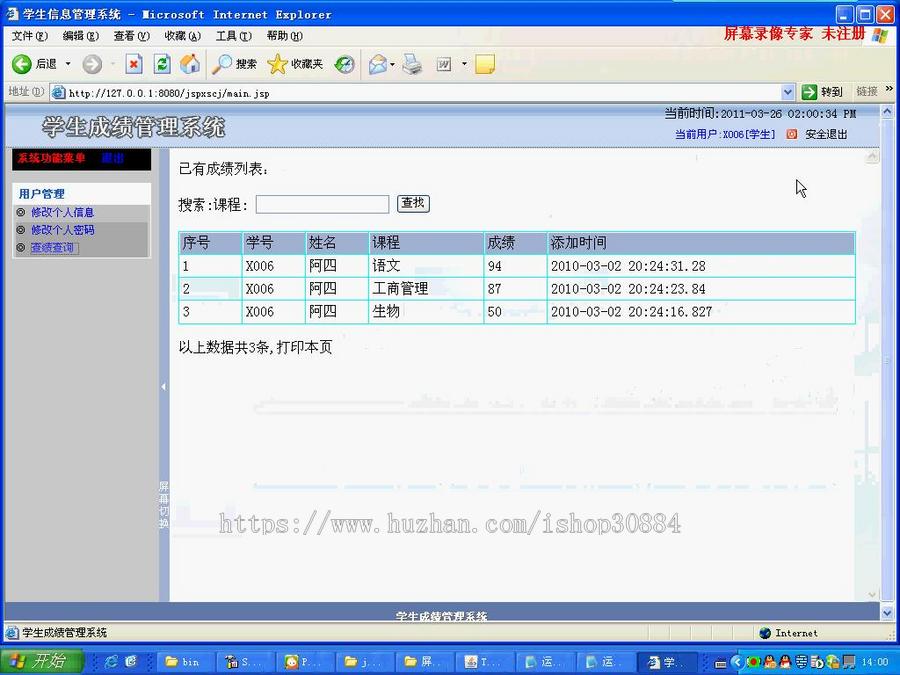This screenshot has height=675, width=900.
Task: Click the Stop loading icon
Action: pyautogui.click(x=134, y=64)
